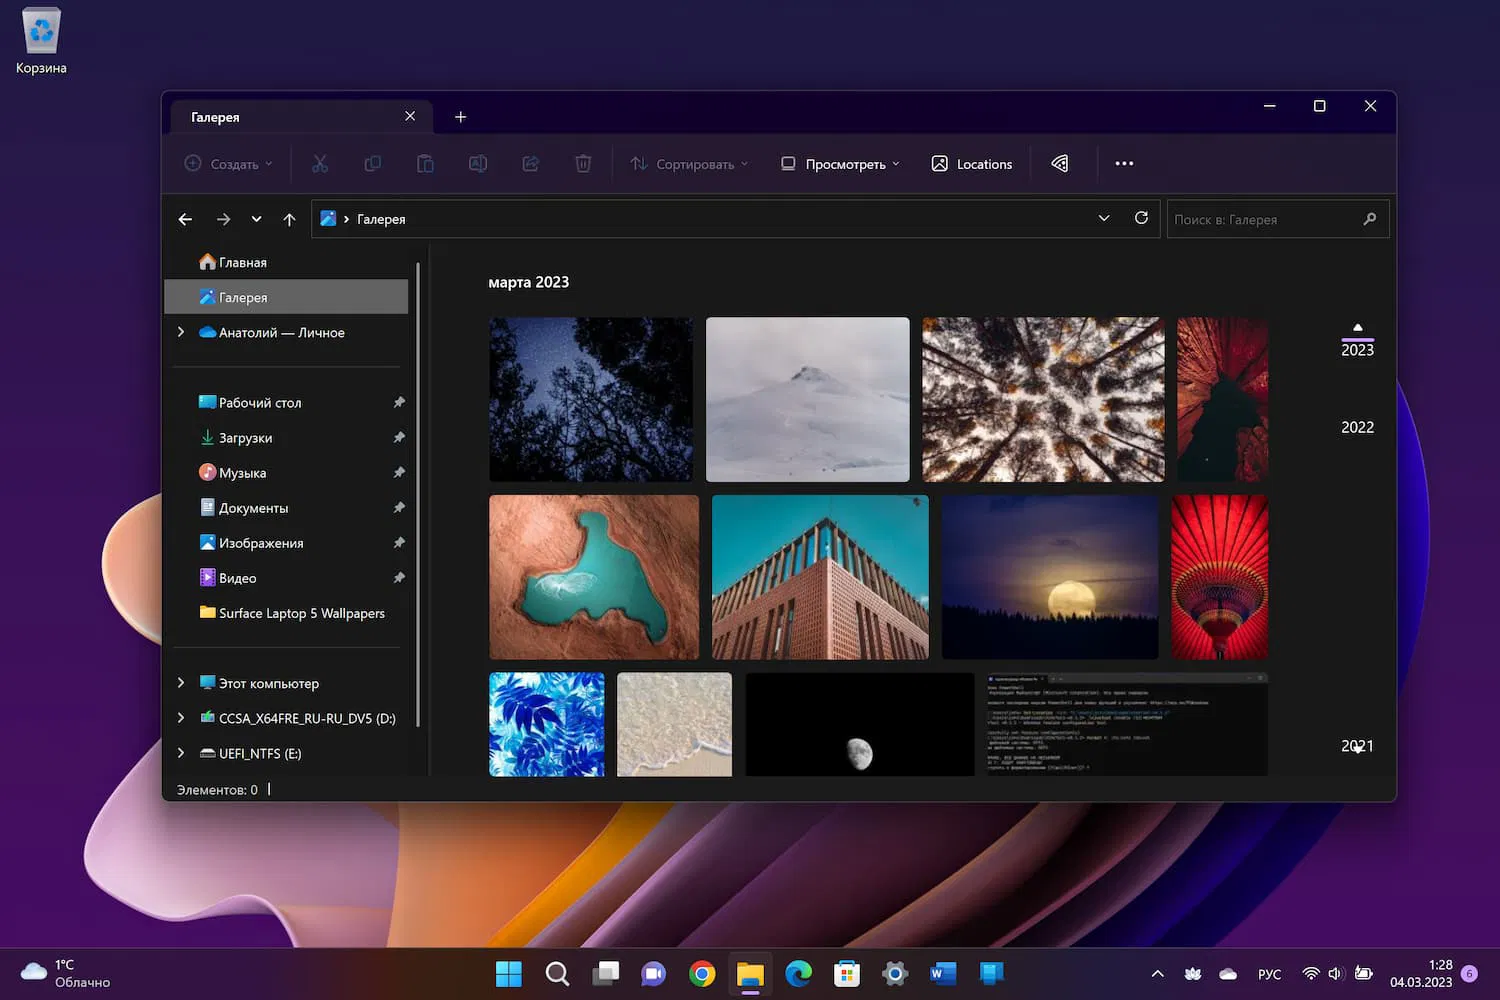The image size is (1500, 1000).
Task: Open the details pane toggle icon
Action: pyautogui.click(x=1060, y=164)
